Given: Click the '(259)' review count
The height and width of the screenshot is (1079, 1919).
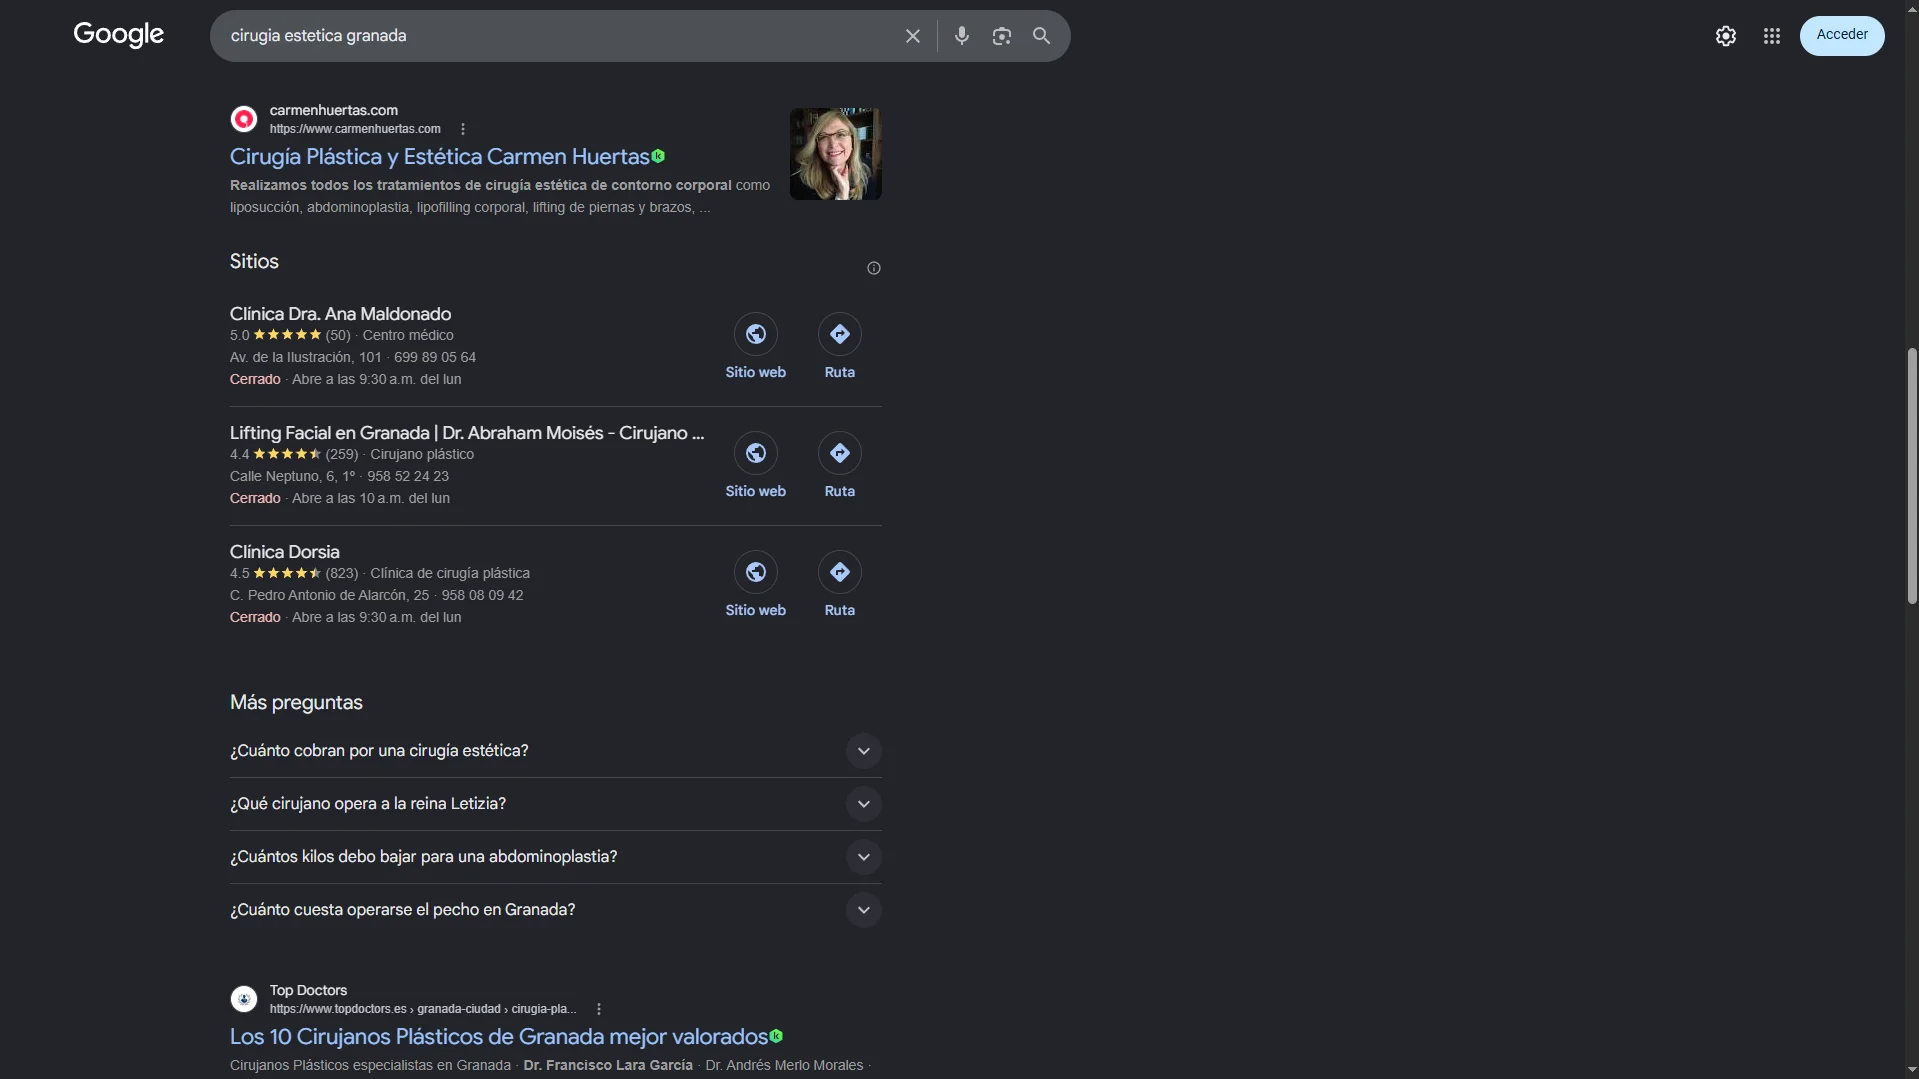Looking at the screenshot, I should click(x=342, y=454).
